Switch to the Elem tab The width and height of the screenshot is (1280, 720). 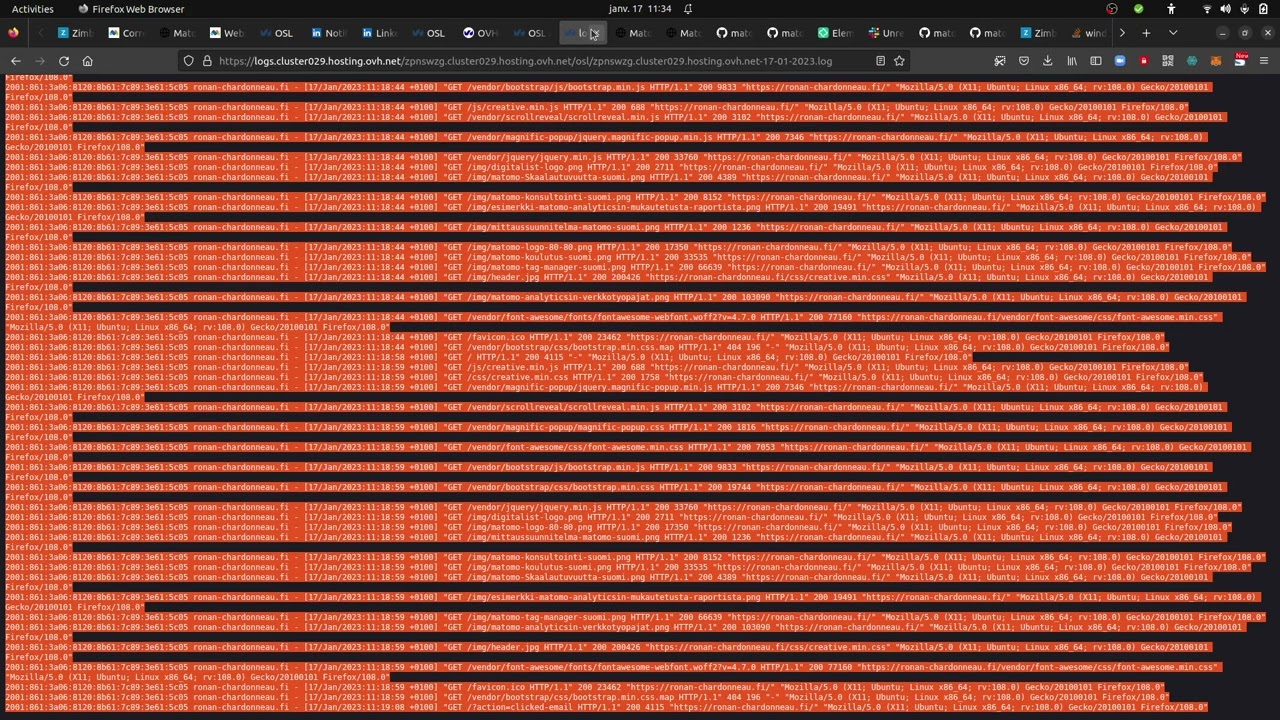(x=836, y=33)
